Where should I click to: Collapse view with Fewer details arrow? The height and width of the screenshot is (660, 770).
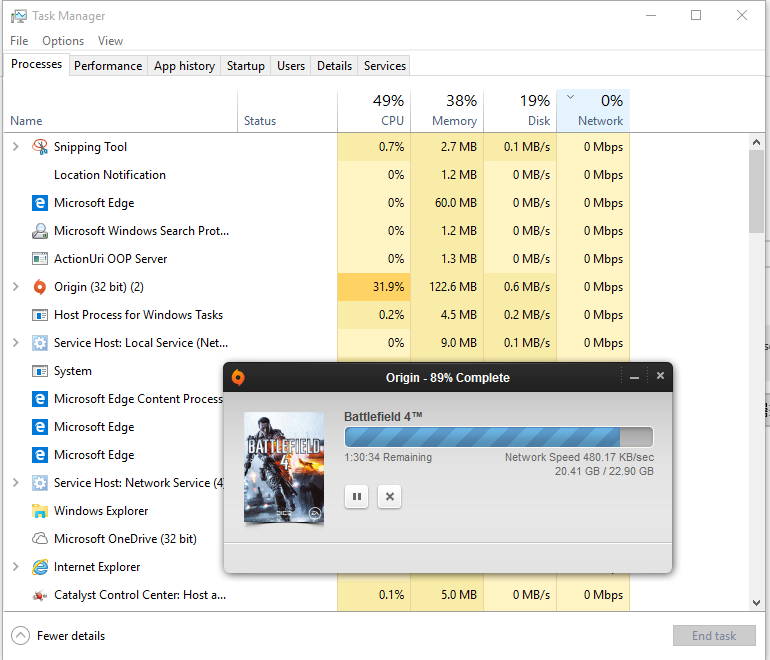tap(21, 635)
